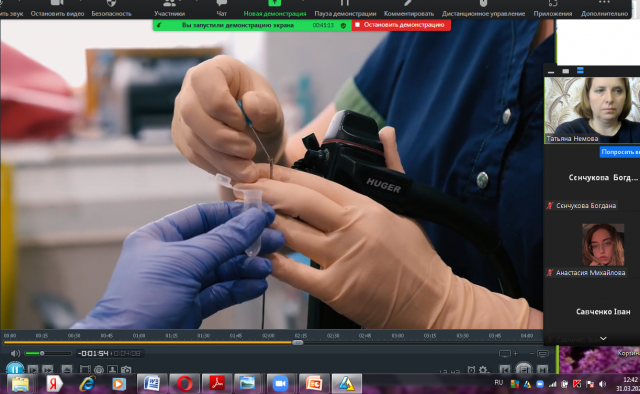
Task: Open Microsoft Word from the taskbar
Action: (x=151, y=384)
